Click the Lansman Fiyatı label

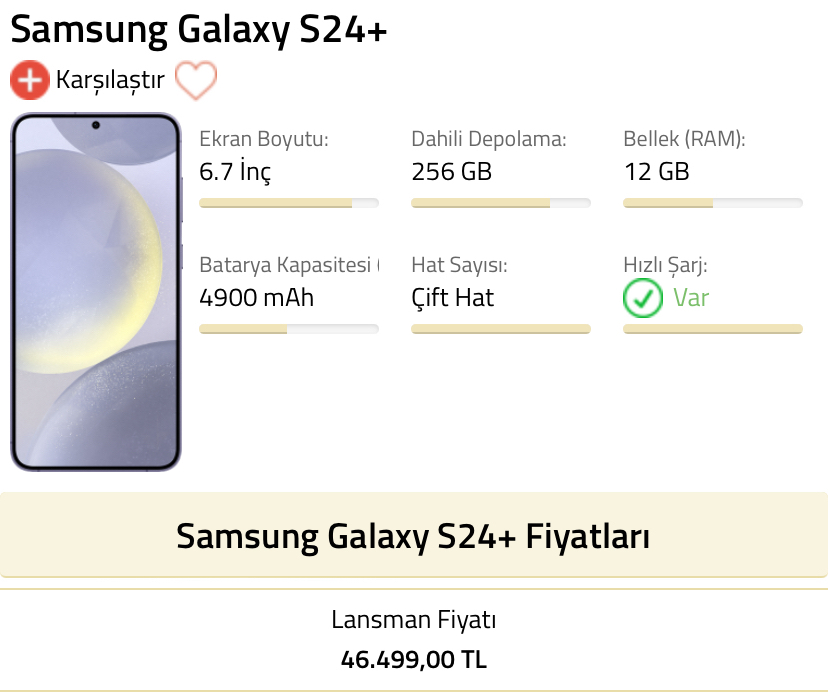point(413,621)
